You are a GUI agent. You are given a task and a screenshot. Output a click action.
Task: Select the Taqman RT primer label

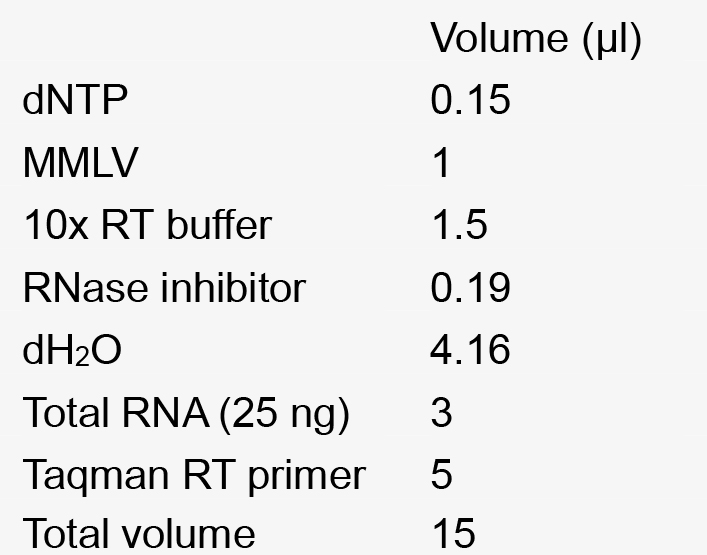point(194,477)
